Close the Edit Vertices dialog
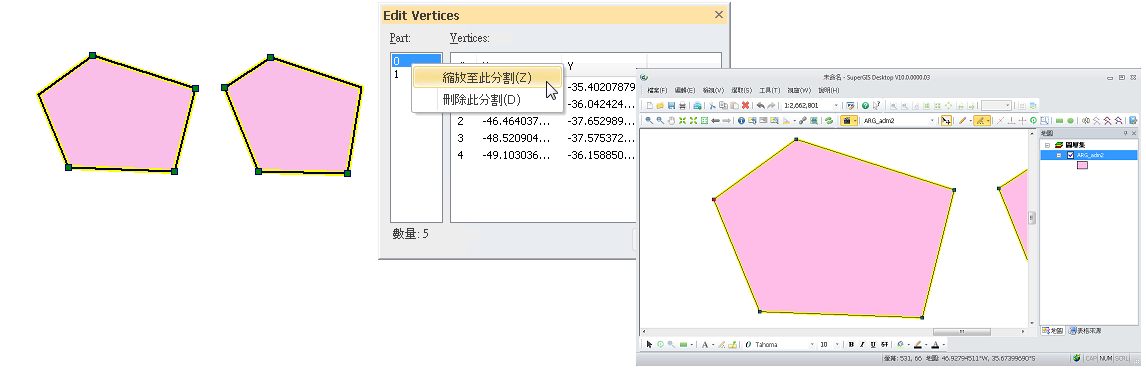This screenshot has width=1146, height=374. (718, 15)
